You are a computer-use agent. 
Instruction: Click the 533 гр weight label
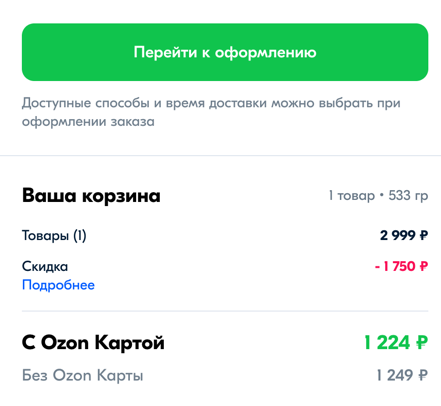(408, 196)
